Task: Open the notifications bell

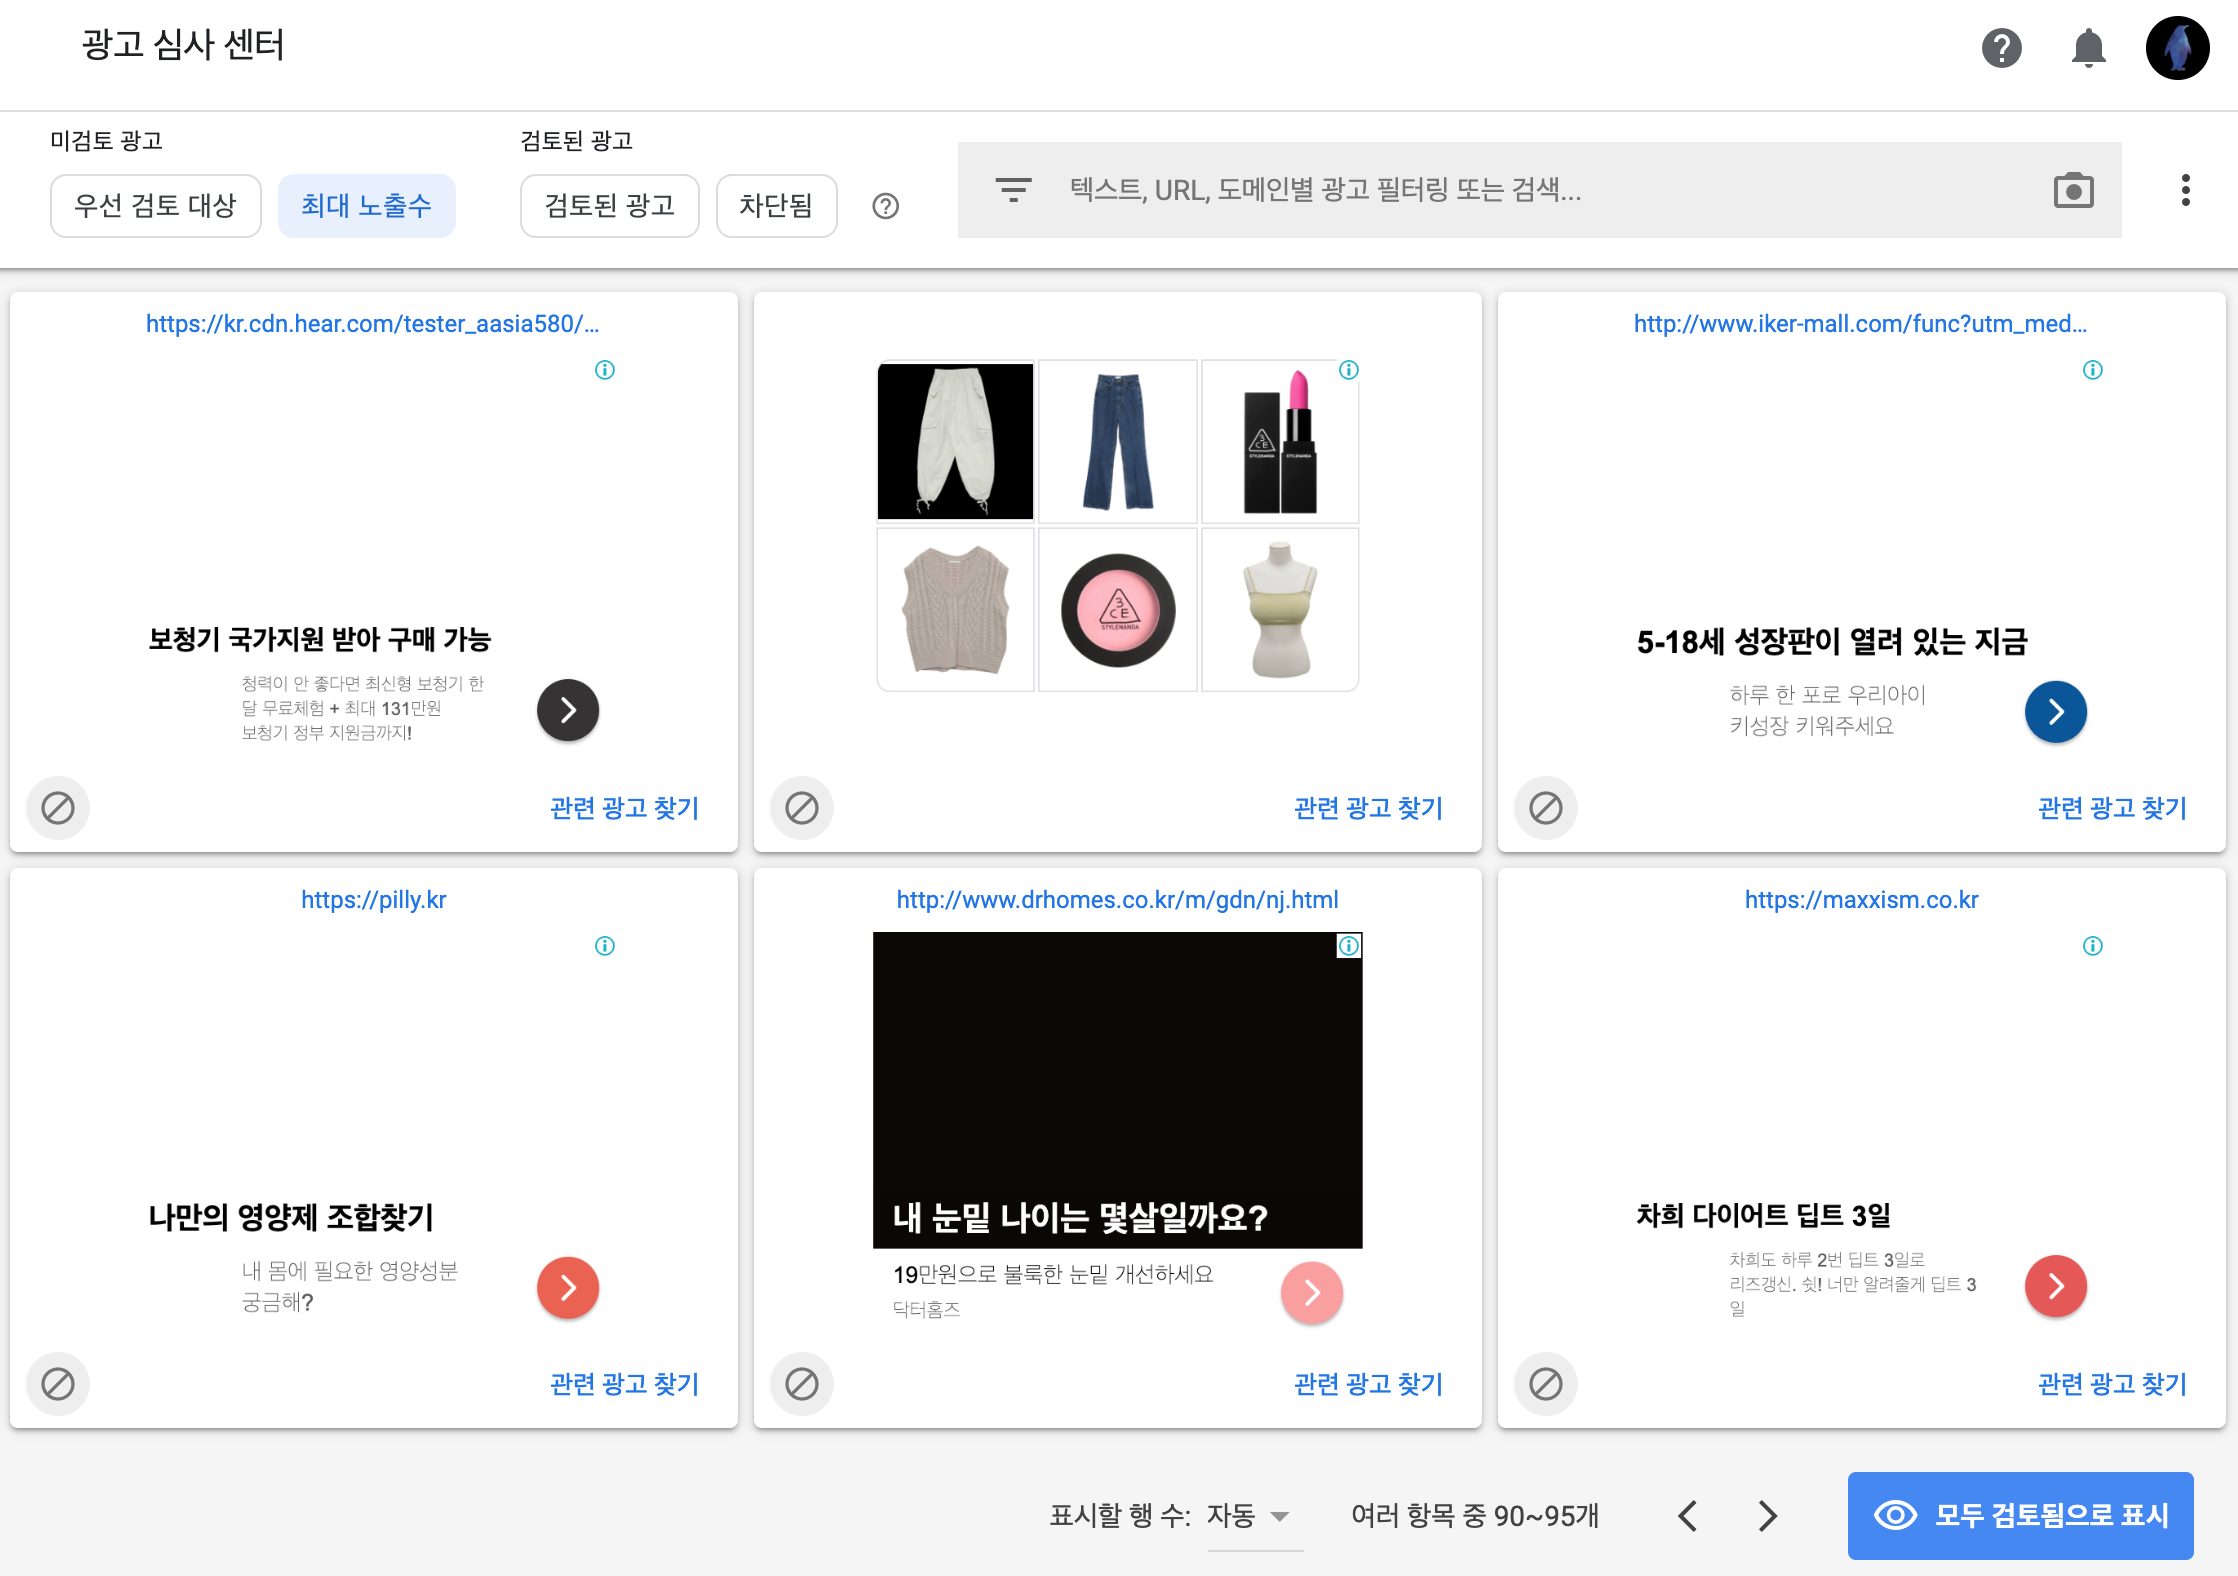Action: pyautogui.click(x=2088, y=48)
